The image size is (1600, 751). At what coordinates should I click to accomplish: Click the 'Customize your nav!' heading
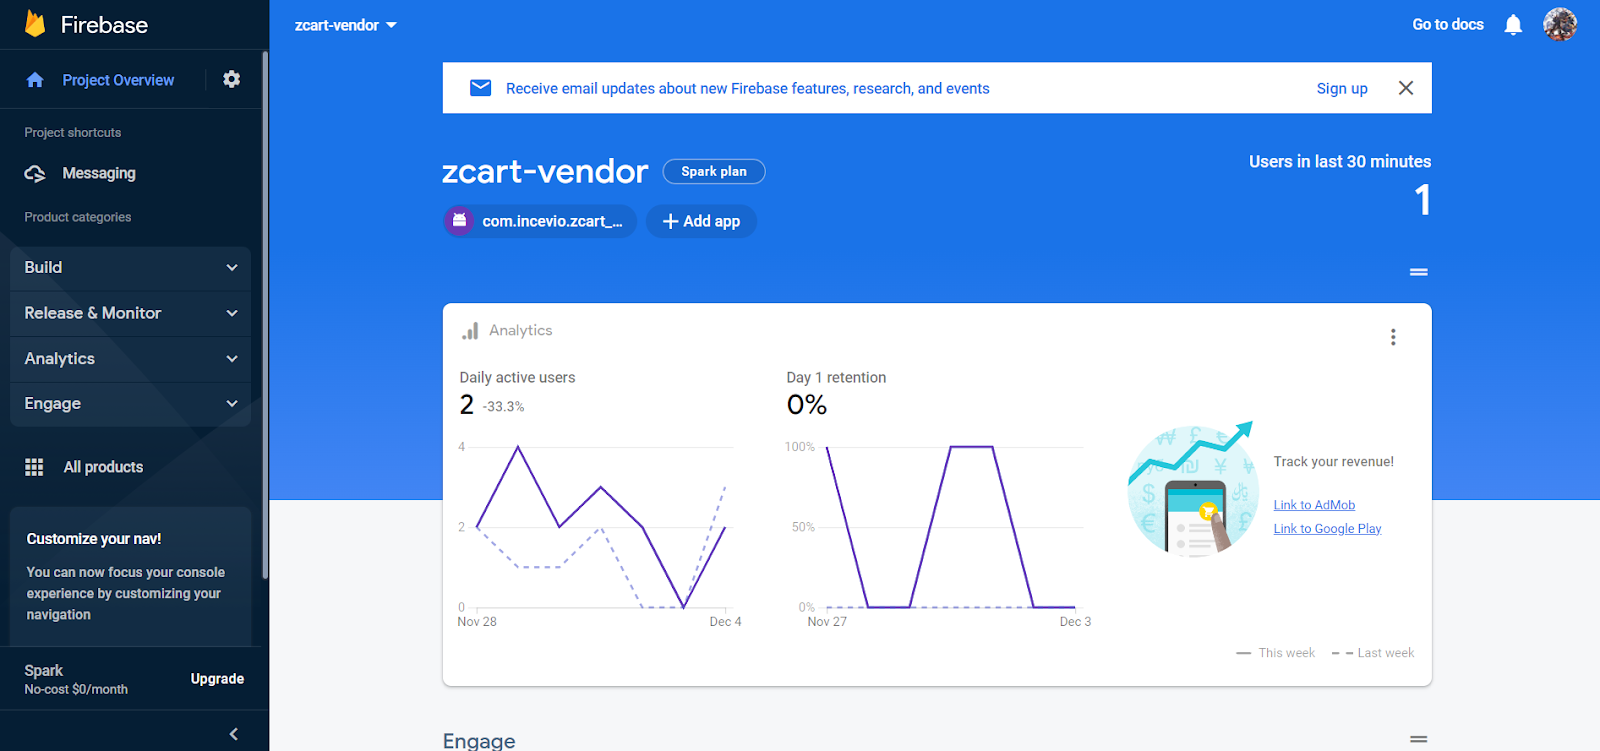94,539
